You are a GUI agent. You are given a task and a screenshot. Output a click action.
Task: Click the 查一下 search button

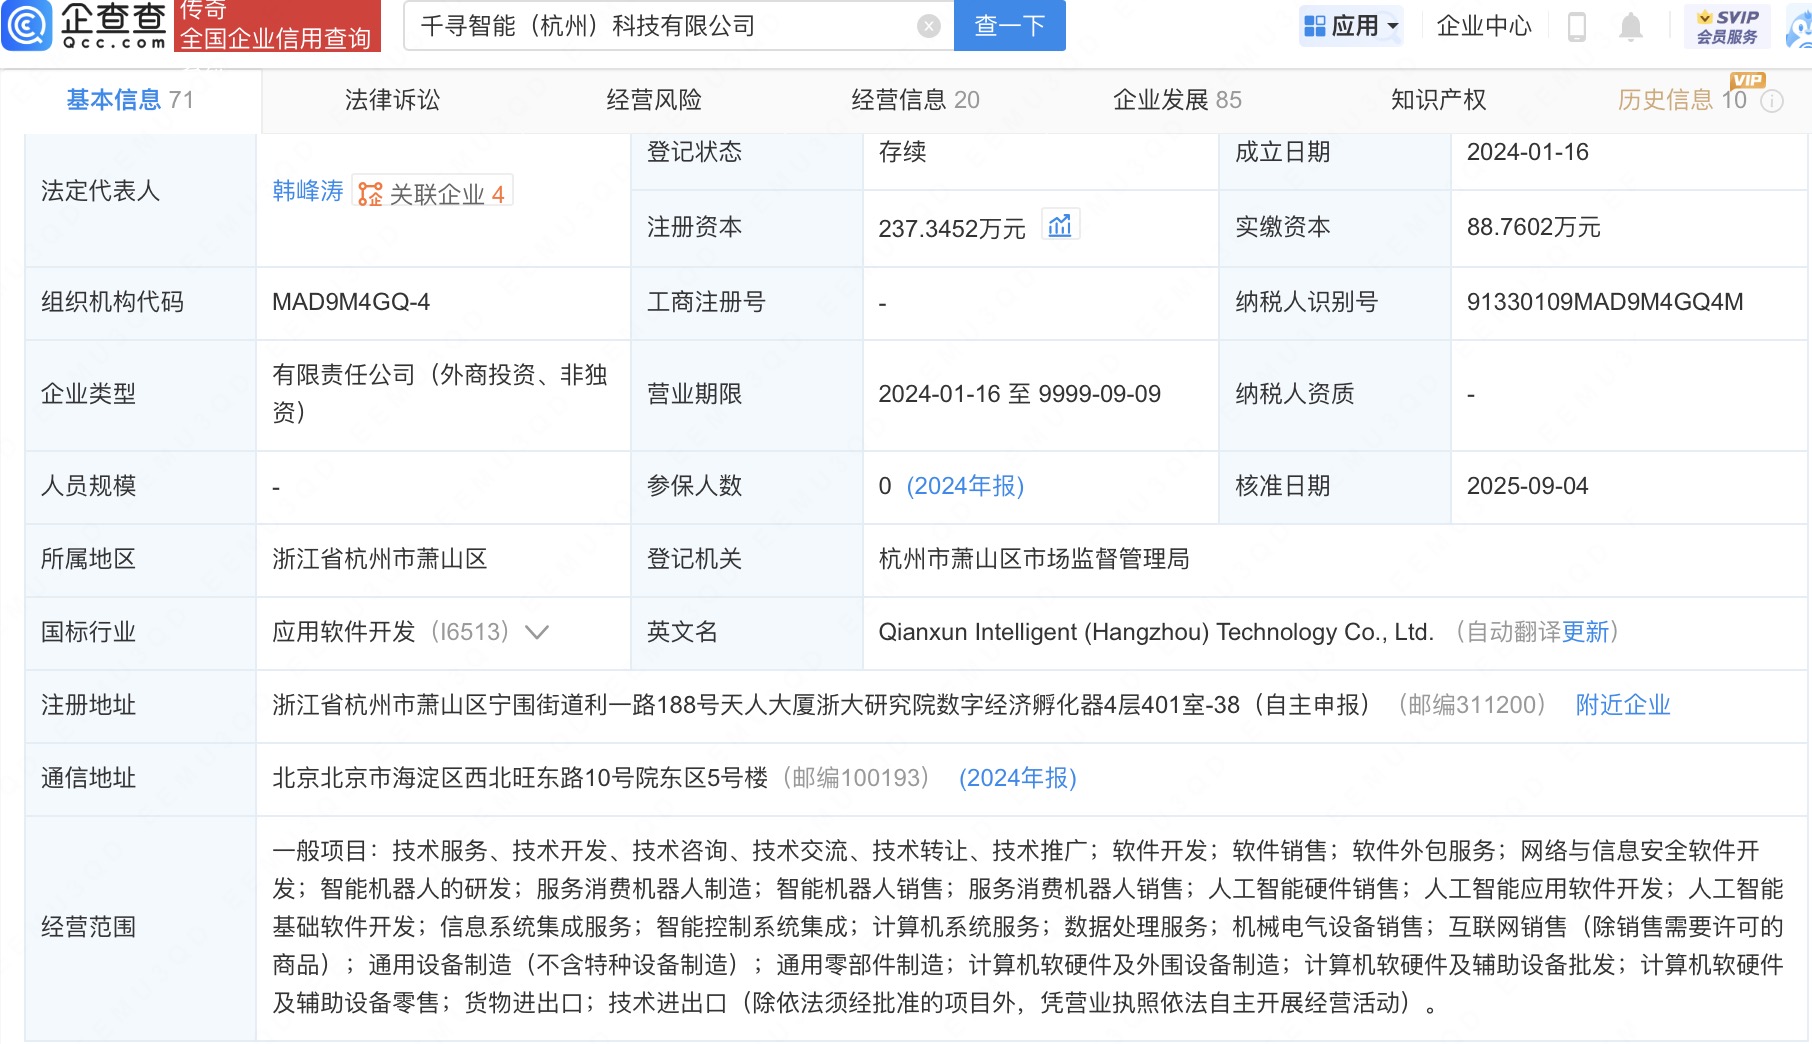tap(1008, 26)
